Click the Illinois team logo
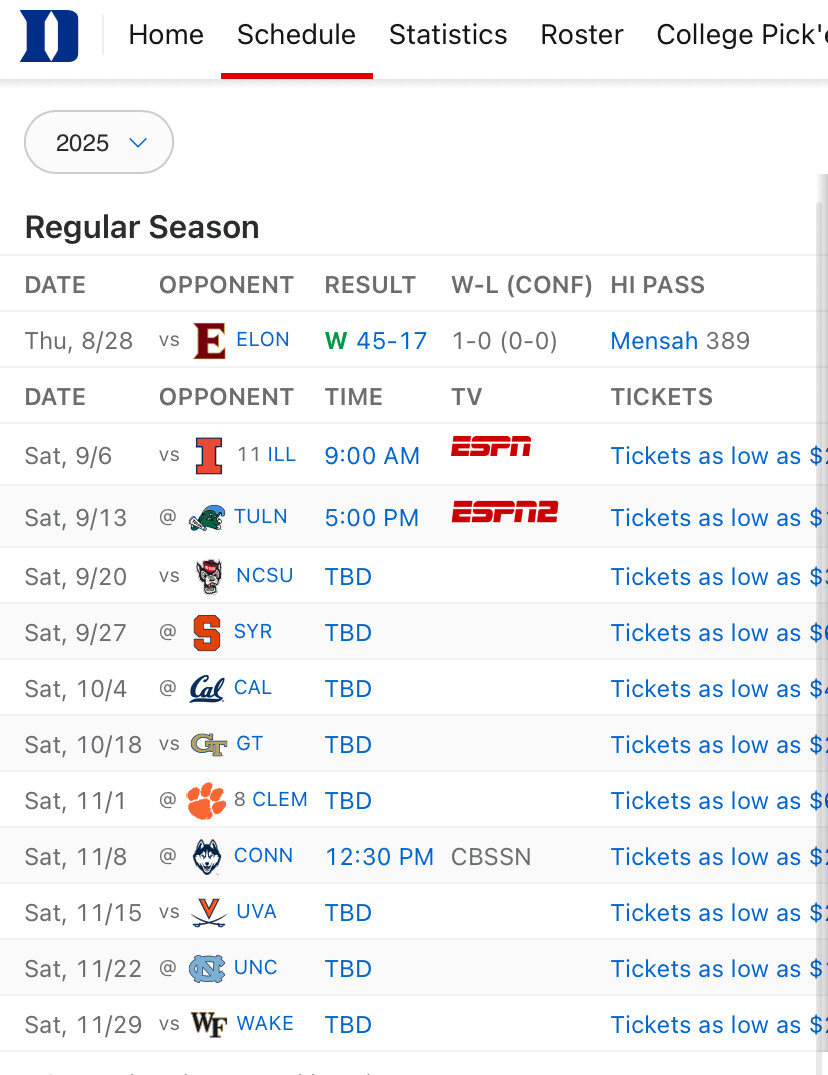Image resolution: width=828 pixels, height=1075 pixels. pyautogui.click(x=209, y=456)
